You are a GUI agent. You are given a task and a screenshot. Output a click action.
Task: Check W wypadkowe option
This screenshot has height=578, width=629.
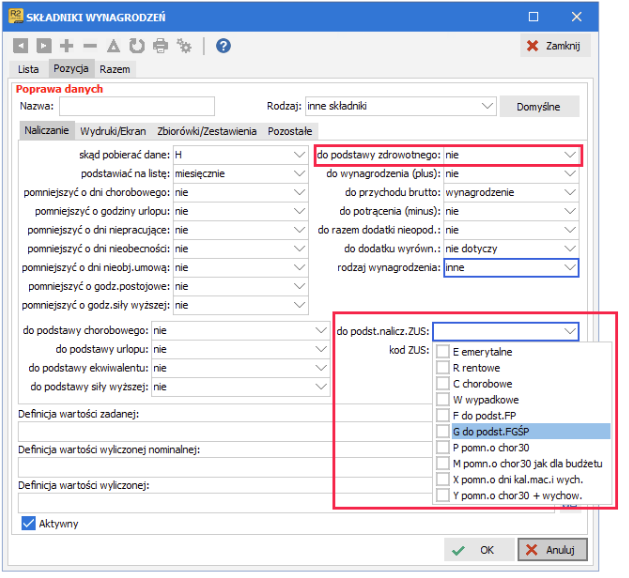click(x=443, y=400)
